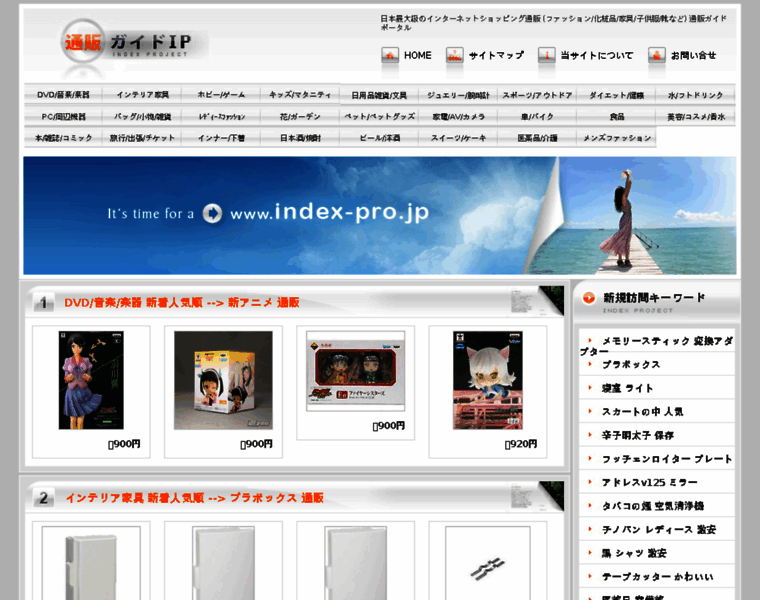This screenshot has height=600, width=760.
Task: Open the サイトマップ link
Action: tap(496, 55)
